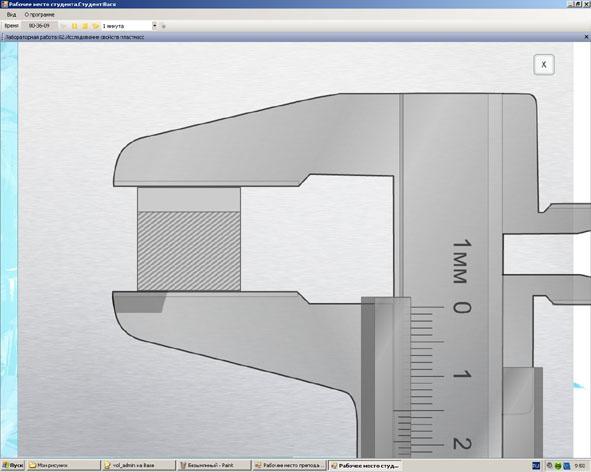Switch to Безымянный - Paint taskbar window
The width and height of the screenshot is (591, 472).
(215, 466)
